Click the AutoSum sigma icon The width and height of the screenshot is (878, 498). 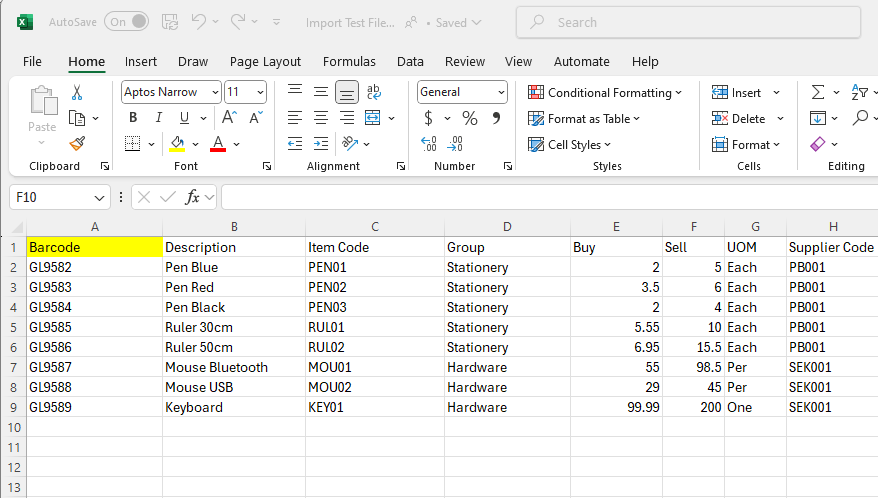point(818,92)
